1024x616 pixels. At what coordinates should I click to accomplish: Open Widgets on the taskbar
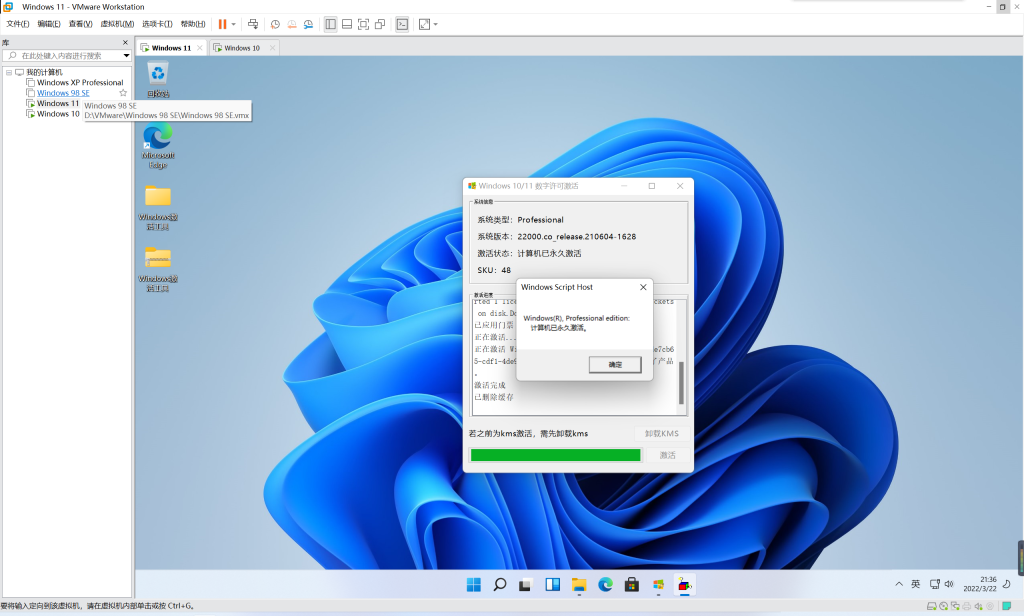(x=552, y=585)
